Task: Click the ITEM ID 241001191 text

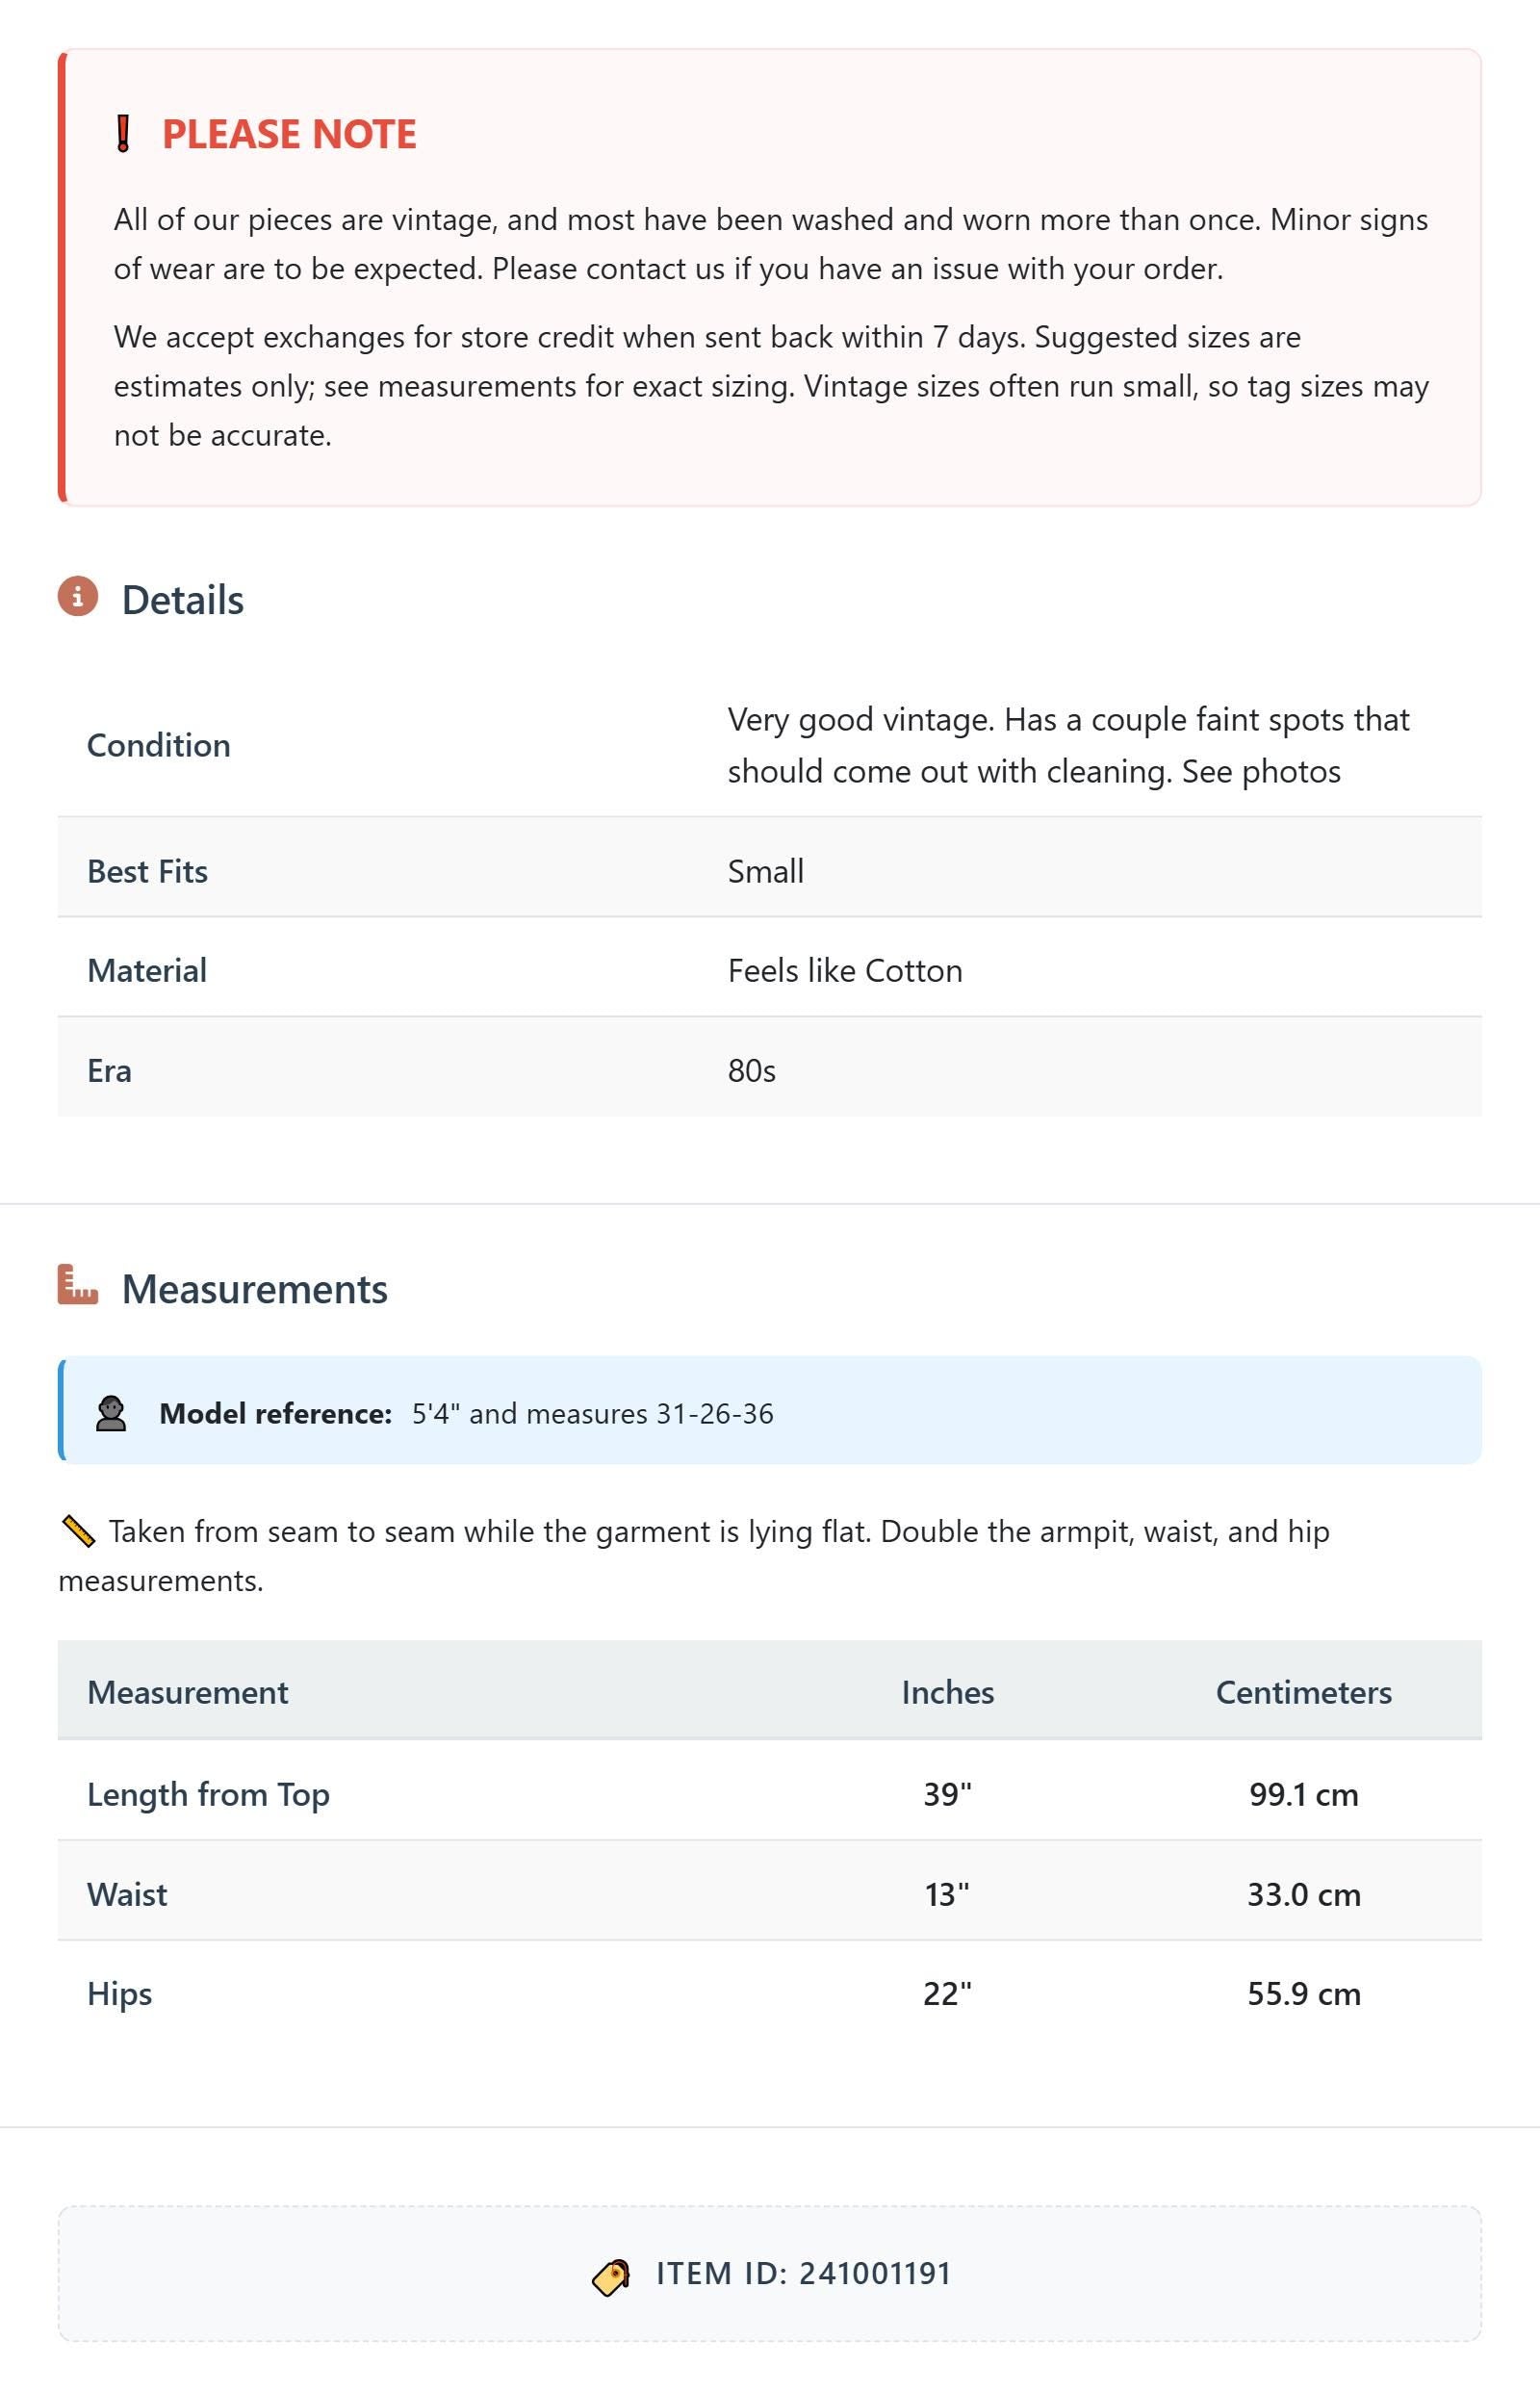Action: (804, 2273)
